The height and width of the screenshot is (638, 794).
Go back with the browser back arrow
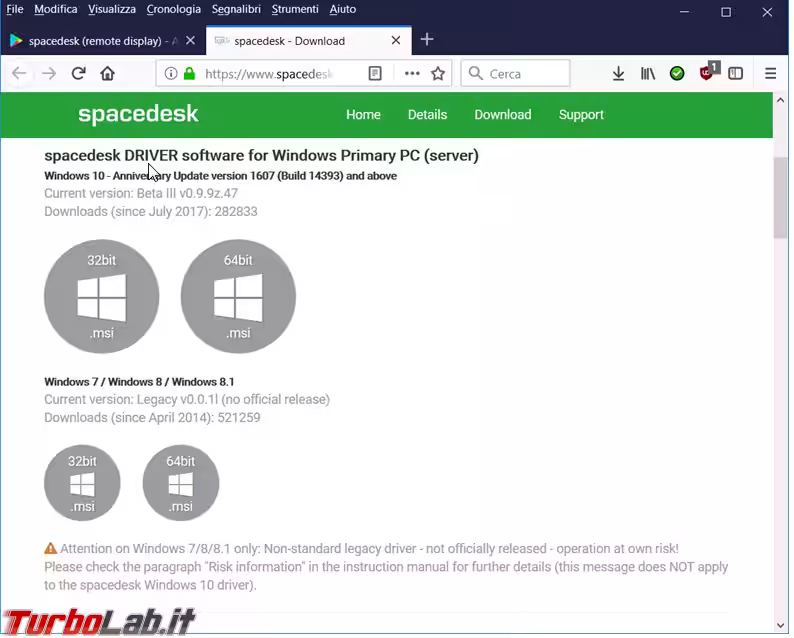19,74
